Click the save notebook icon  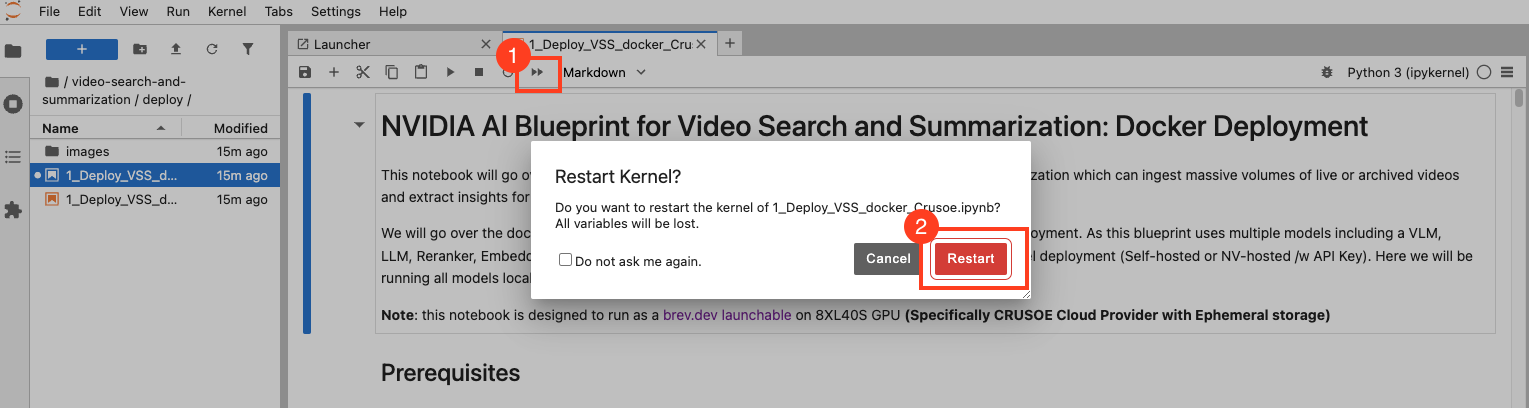tap(305, 72)
